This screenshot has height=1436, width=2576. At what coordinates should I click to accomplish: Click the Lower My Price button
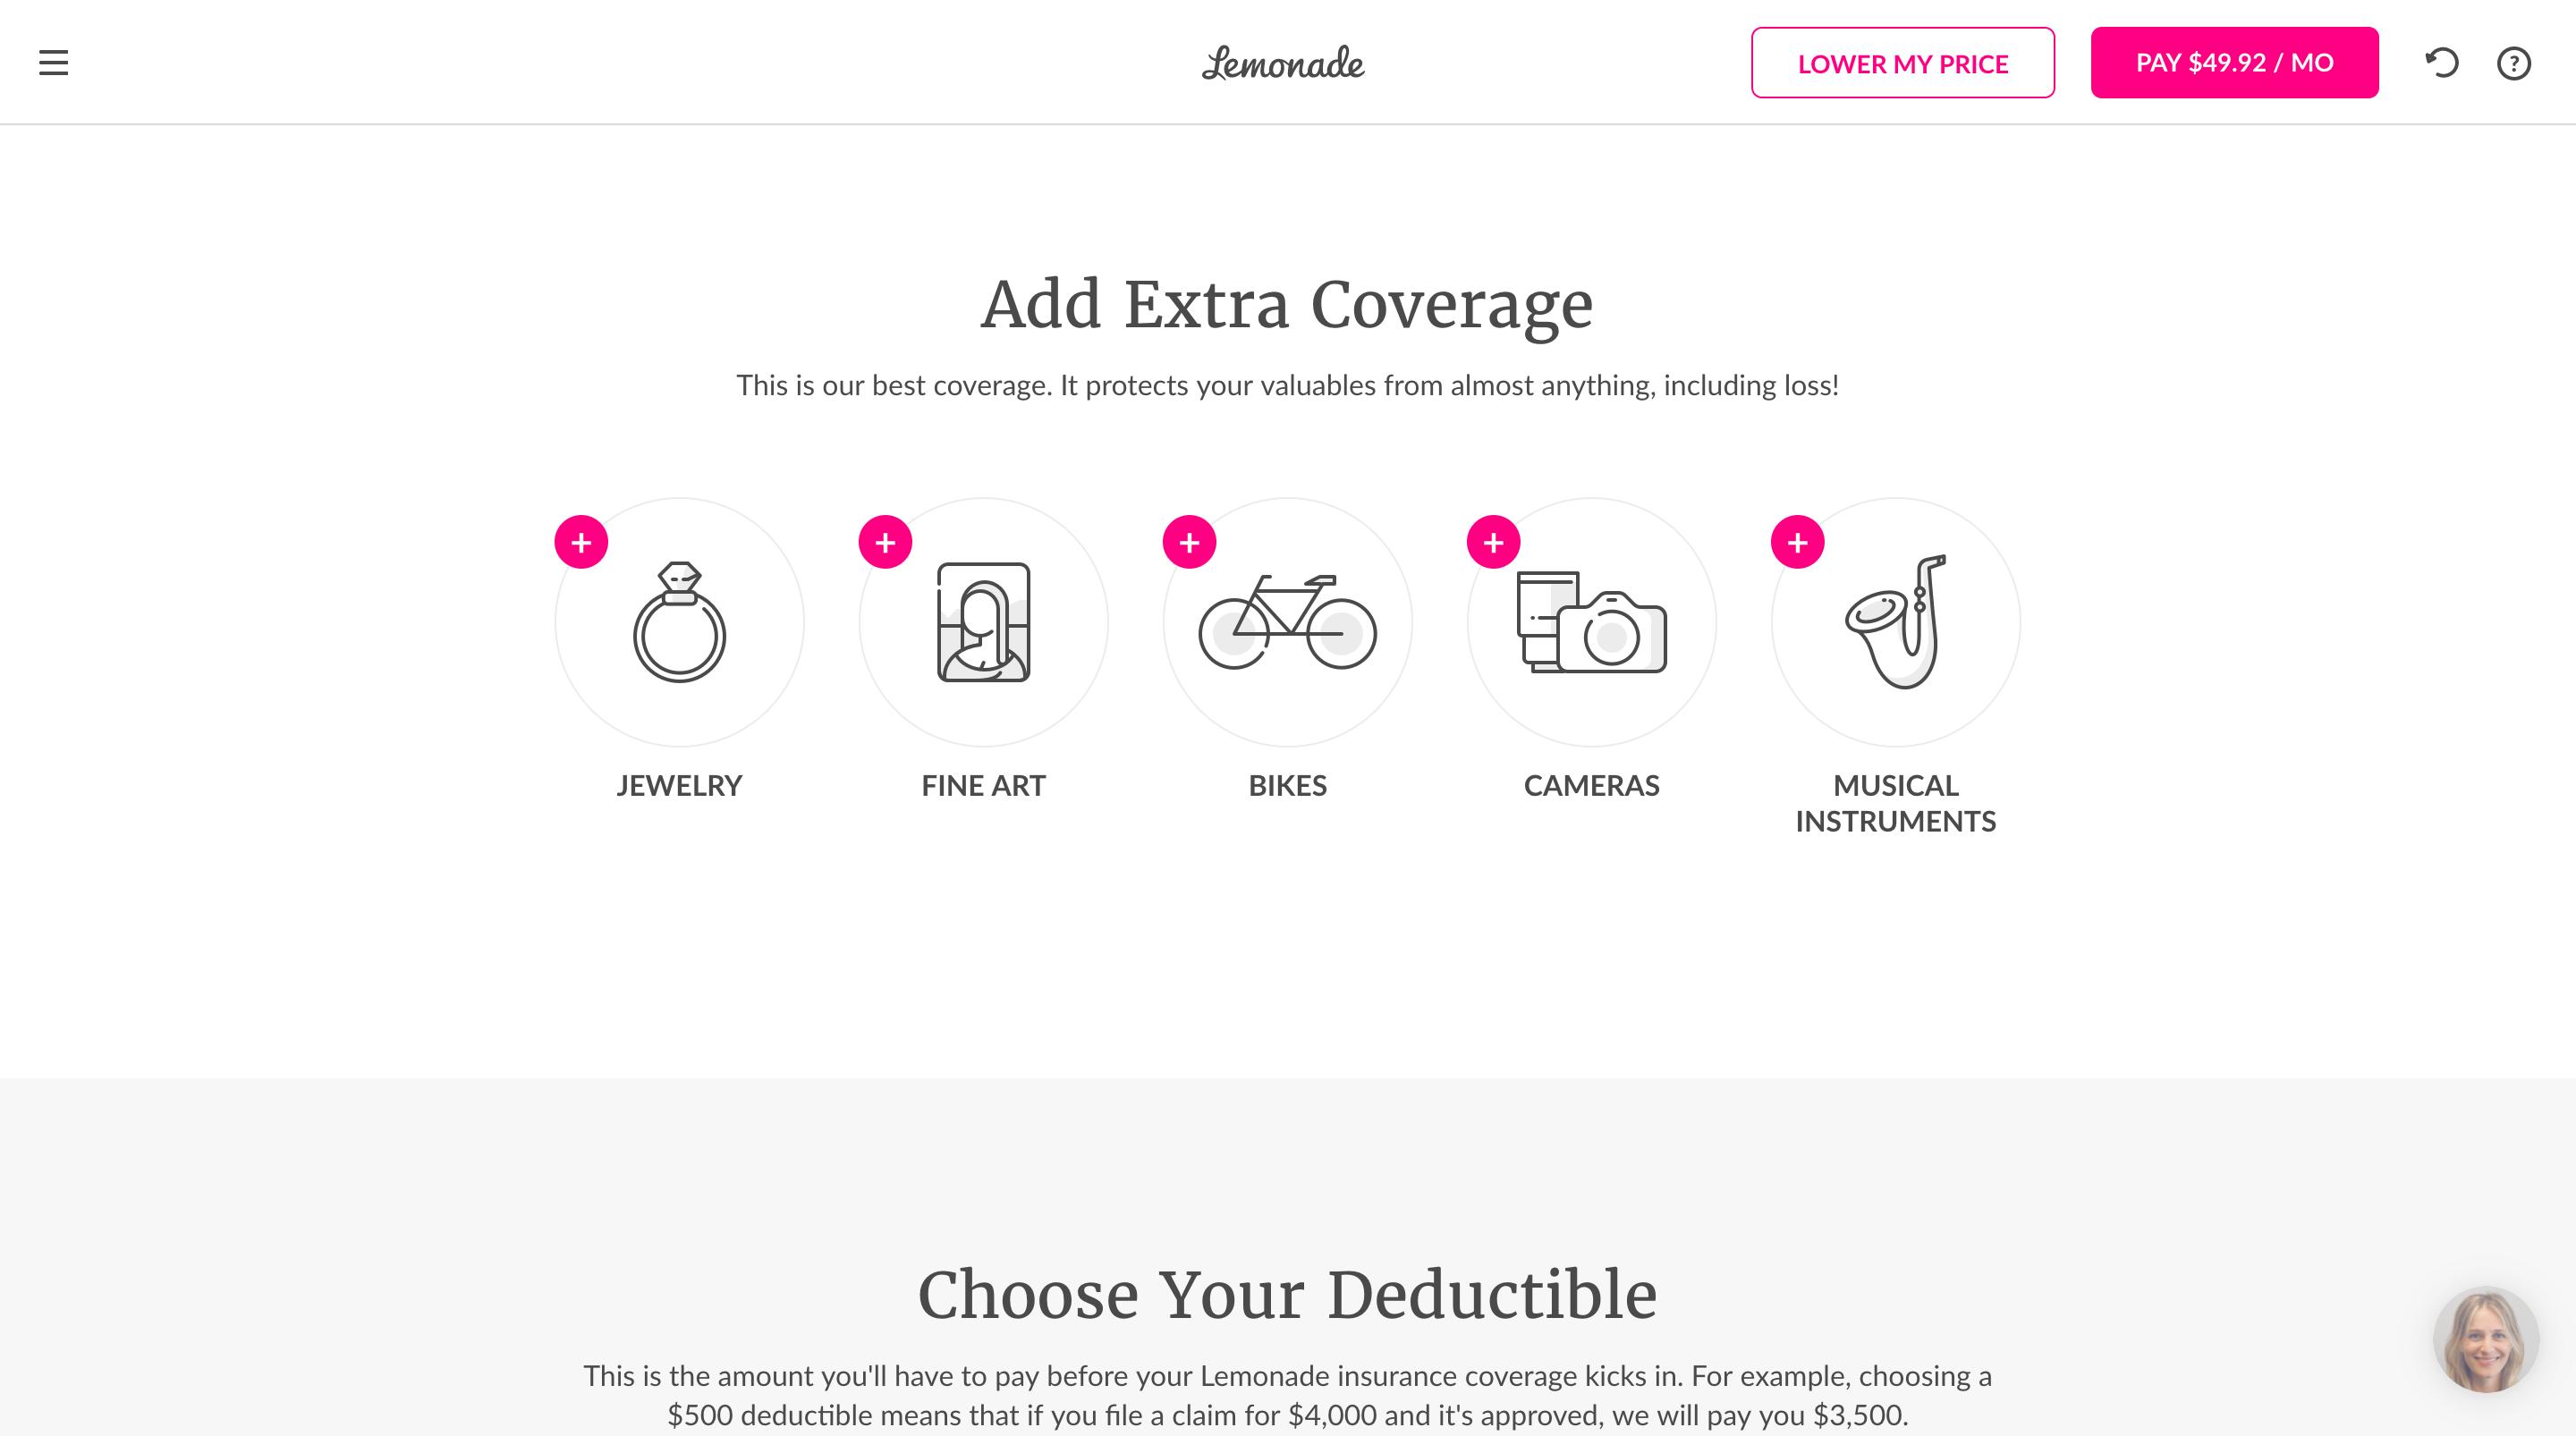click(x=1902, y=63)
